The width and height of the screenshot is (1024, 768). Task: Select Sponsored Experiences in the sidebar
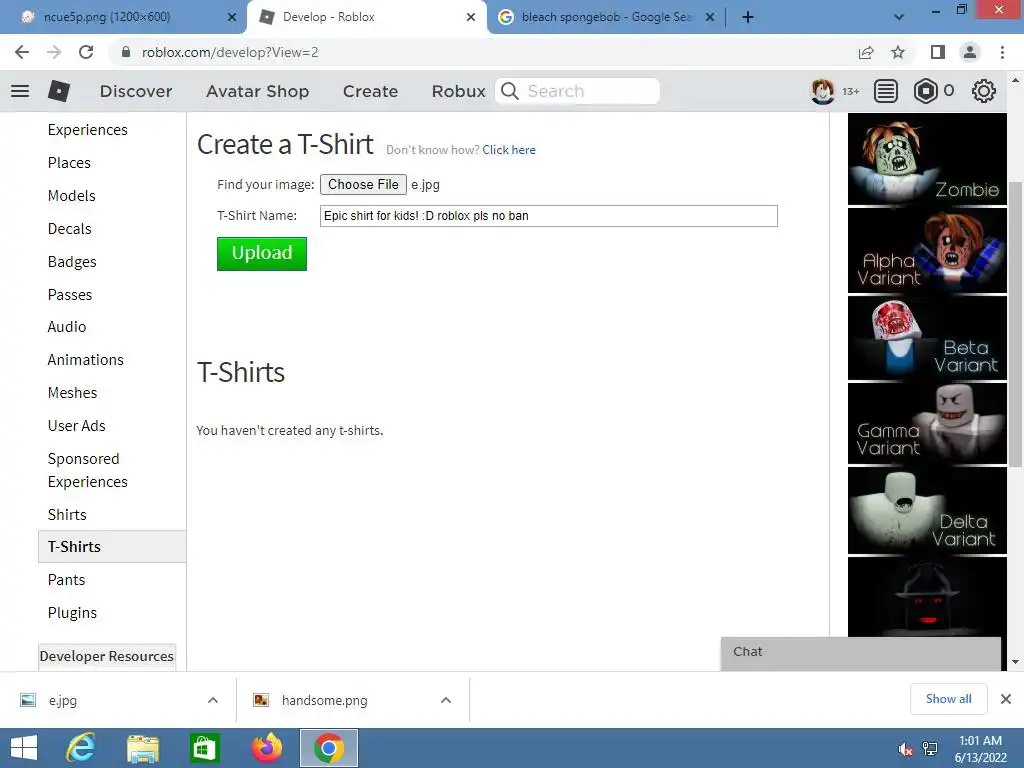88,470
